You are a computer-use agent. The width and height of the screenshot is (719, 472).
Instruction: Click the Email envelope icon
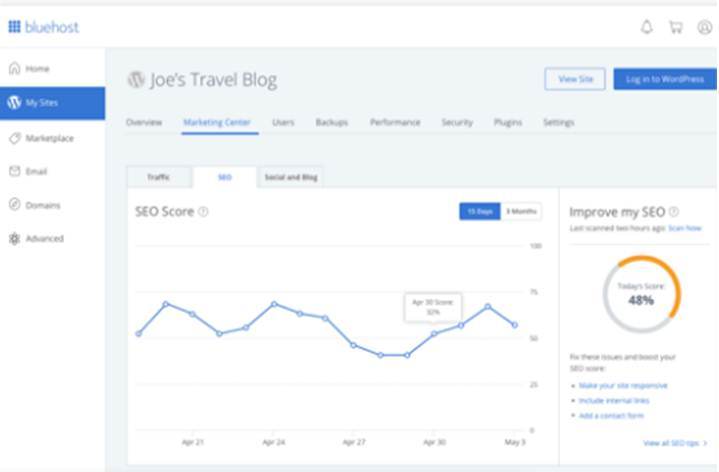[x=15, y=171]
